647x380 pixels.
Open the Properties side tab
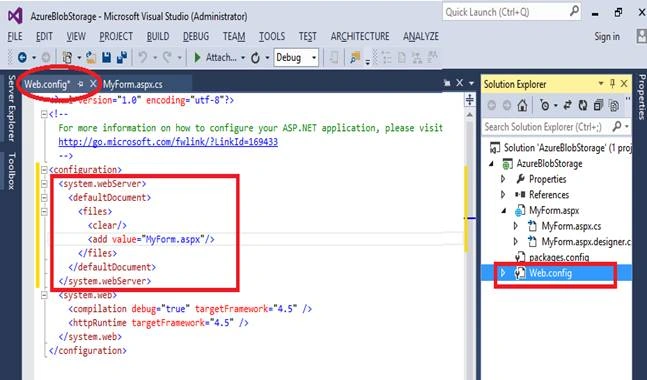click(642, 97)
